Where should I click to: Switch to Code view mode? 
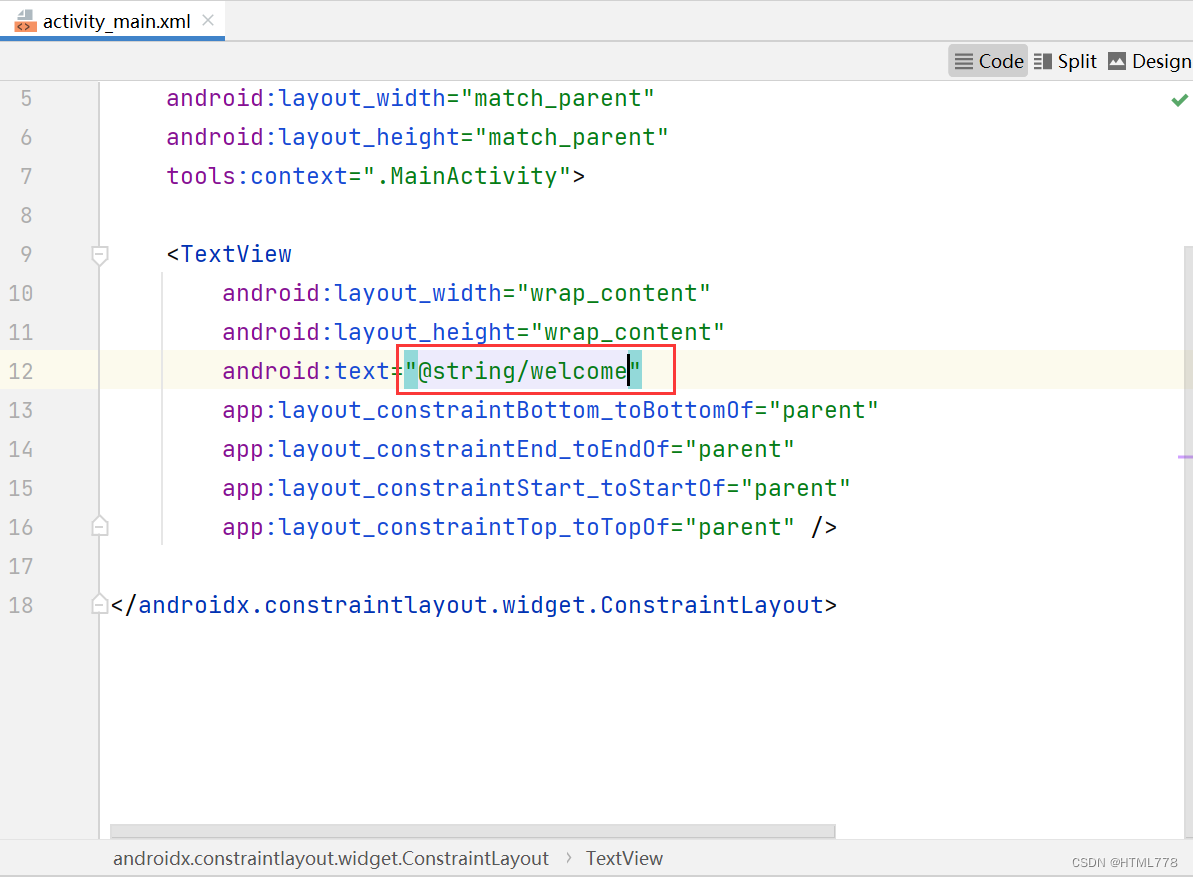pos(988,61)
